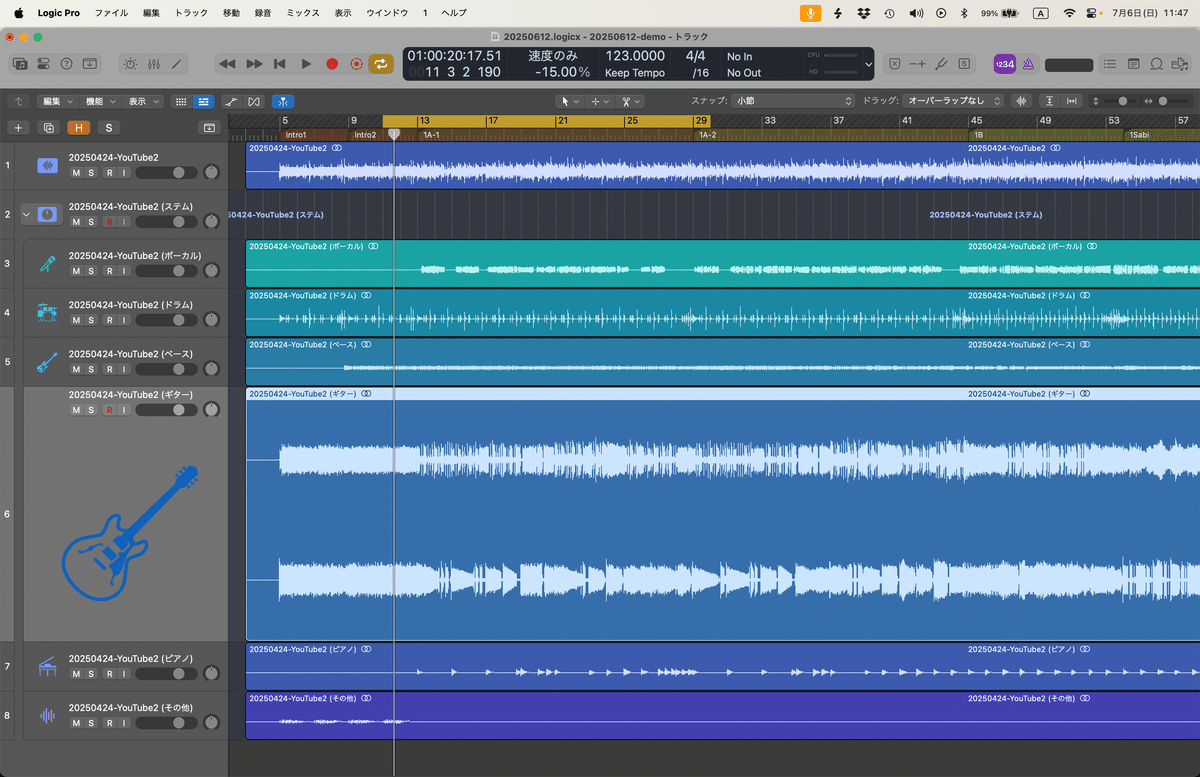Solo the ボーカル track
1200x777 pixels.
click(92, 270)
